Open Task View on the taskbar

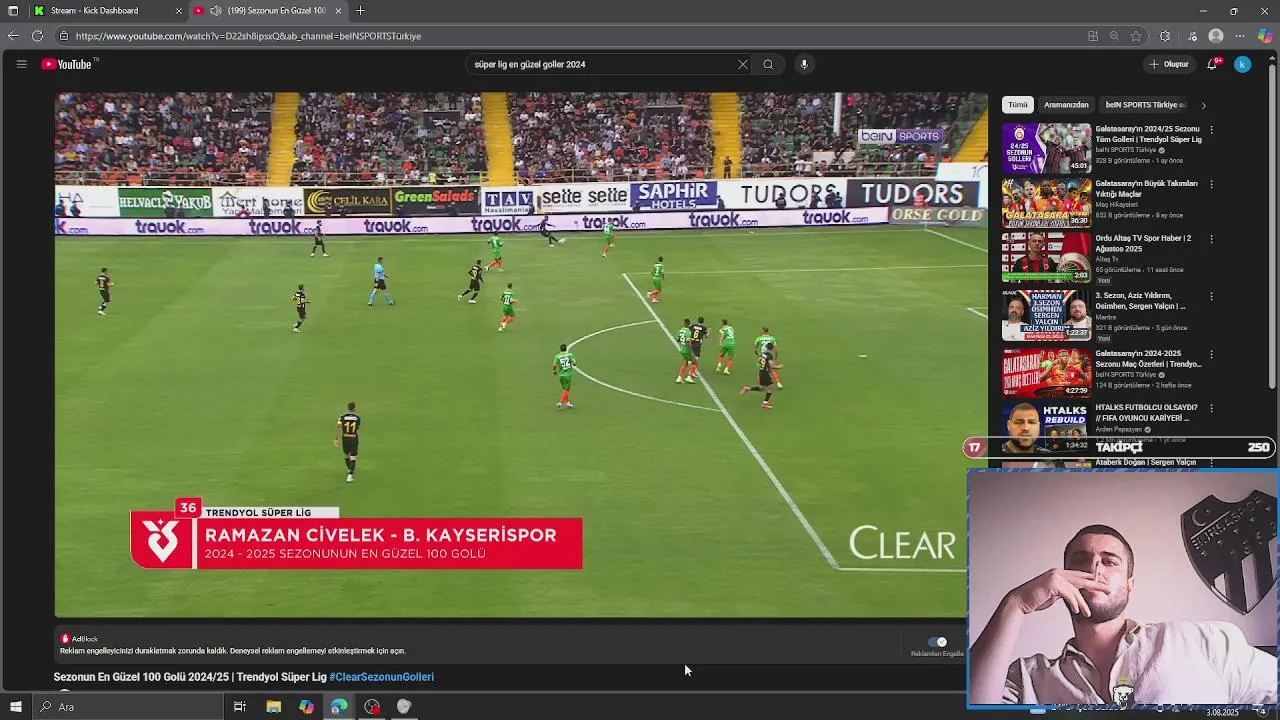click(x=240, y=707)
